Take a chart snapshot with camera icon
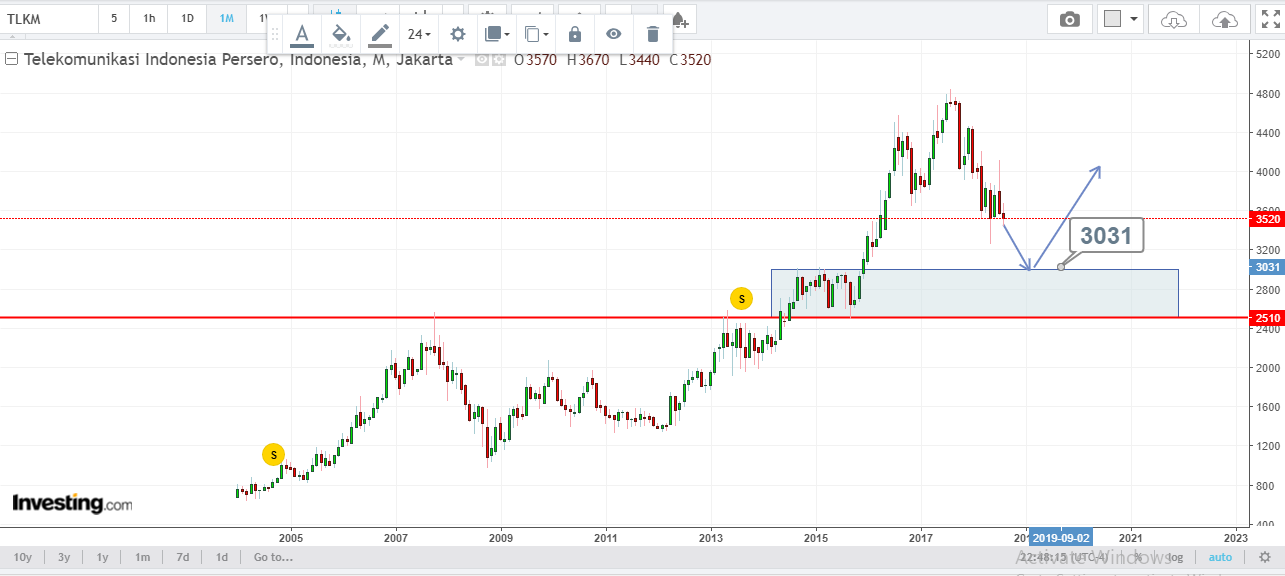 1070,19
